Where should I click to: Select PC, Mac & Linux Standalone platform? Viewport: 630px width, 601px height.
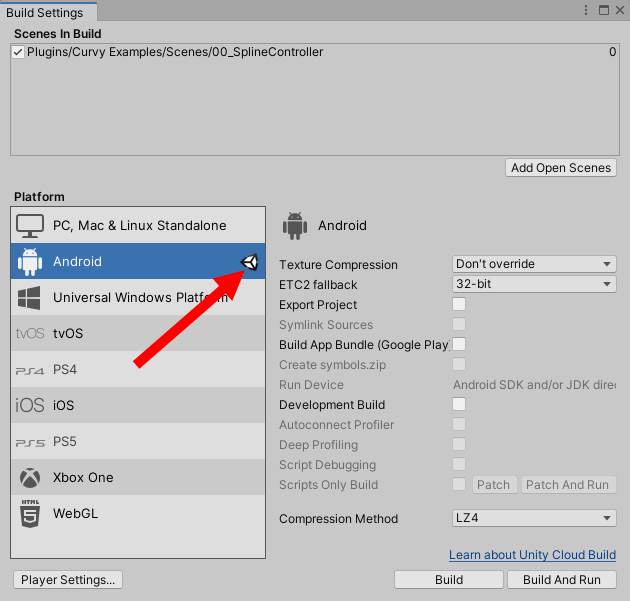tap(138, 225)
